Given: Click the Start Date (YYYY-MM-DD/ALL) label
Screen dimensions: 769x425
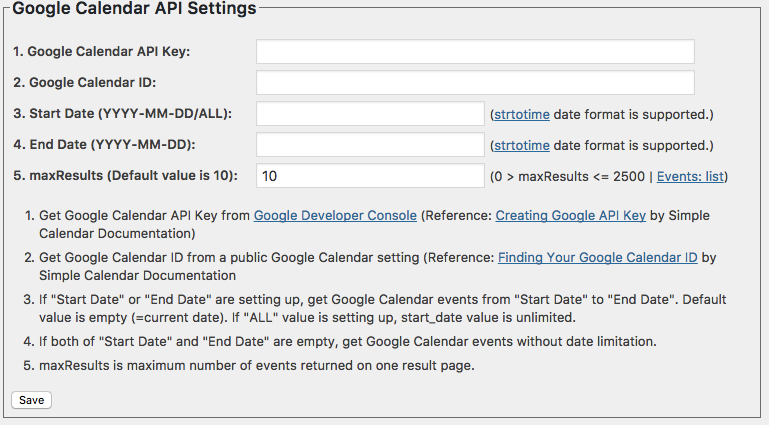Looking at the screenshot, I should coord(123,114).
